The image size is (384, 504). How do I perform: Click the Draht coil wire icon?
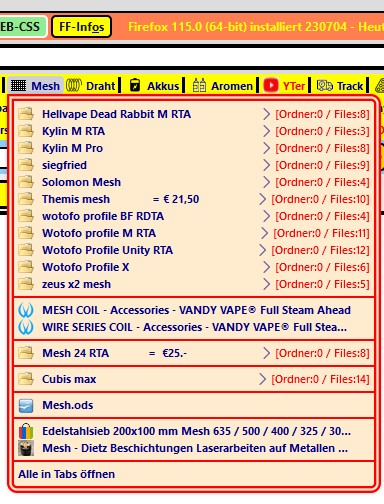[x=73, y=85]
